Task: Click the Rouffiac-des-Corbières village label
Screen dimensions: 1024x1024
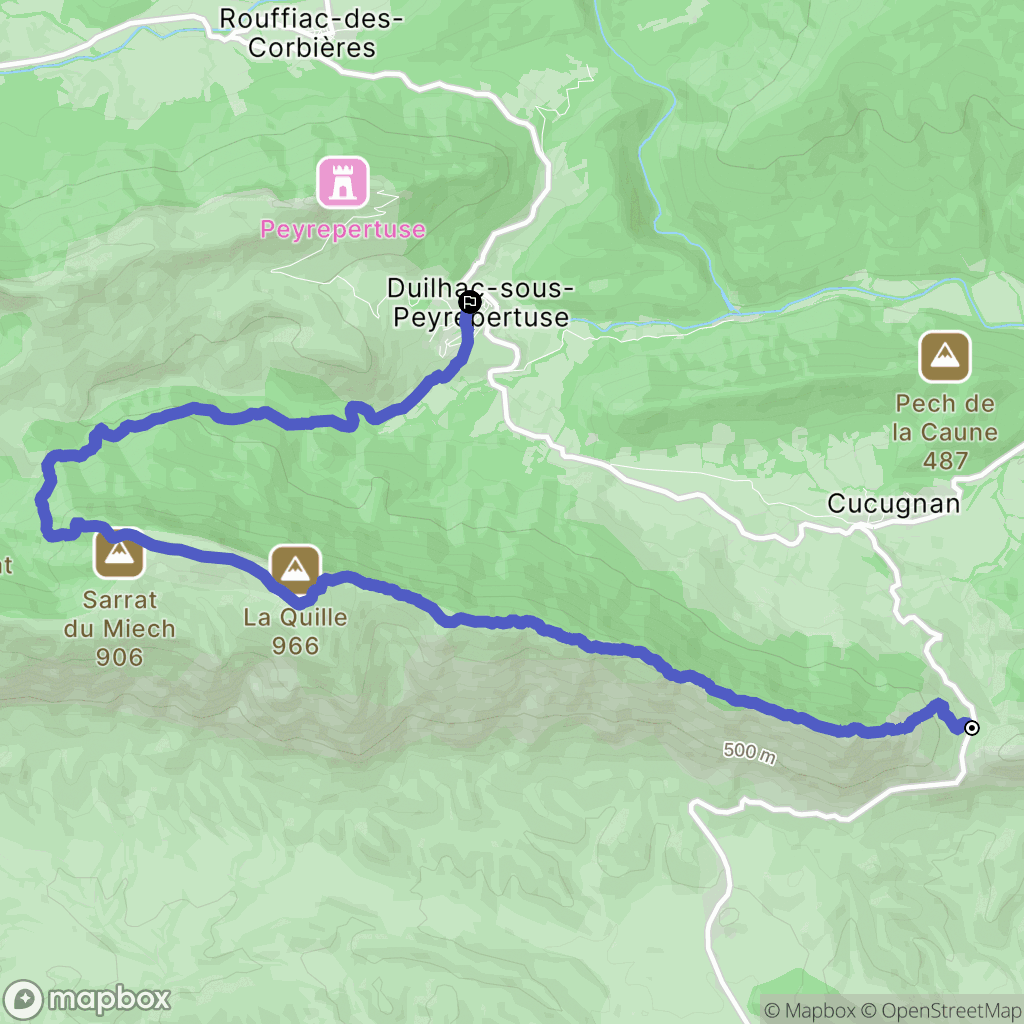Action: tap(312, 33)
